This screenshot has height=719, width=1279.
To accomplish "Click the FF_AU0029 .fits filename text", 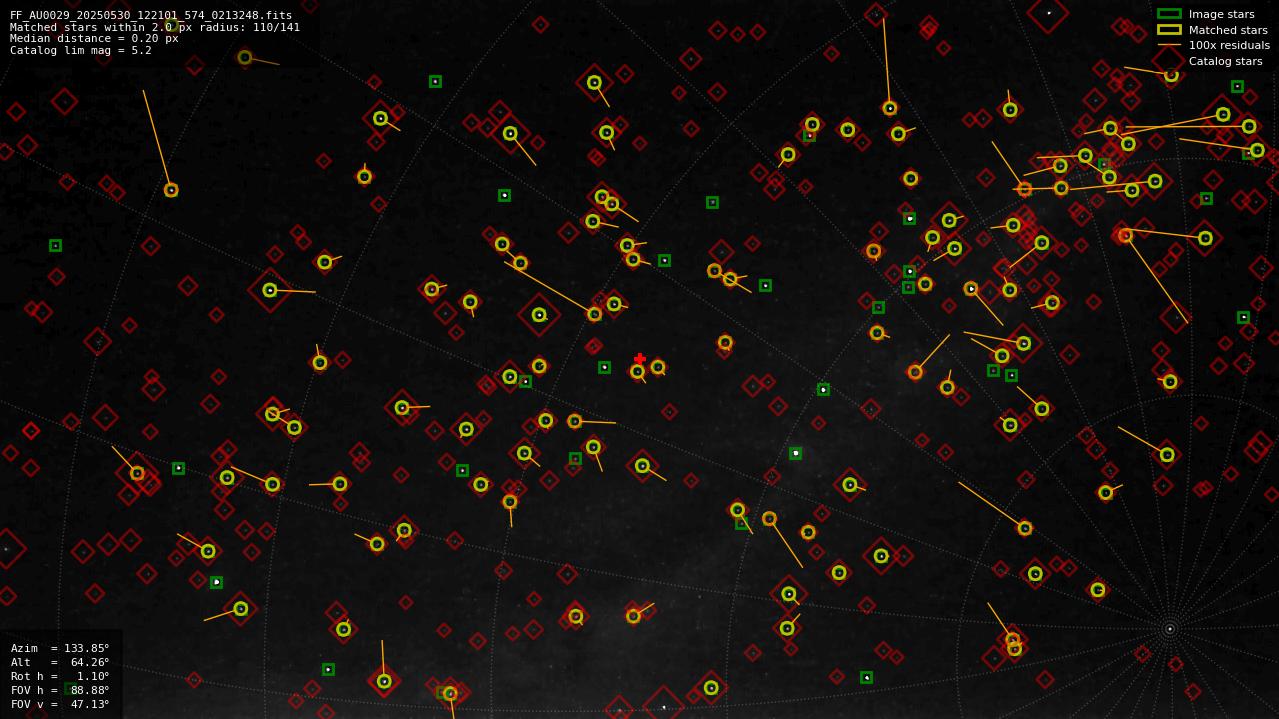I will [151, 15].
